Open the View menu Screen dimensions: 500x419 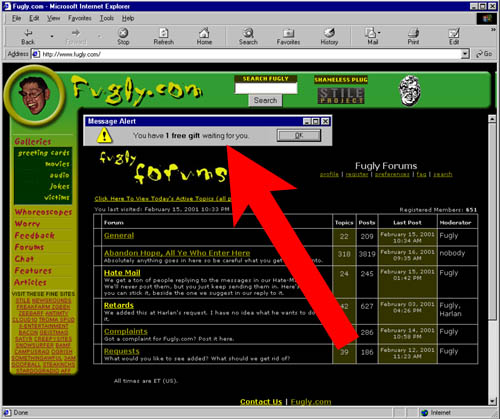[53, 18]
